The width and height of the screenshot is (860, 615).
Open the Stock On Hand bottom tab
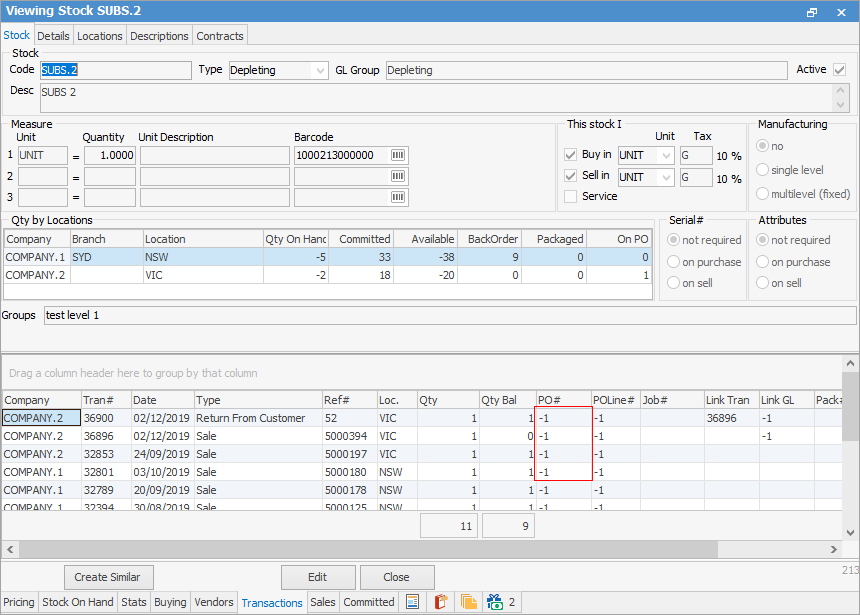click(78, 602)
